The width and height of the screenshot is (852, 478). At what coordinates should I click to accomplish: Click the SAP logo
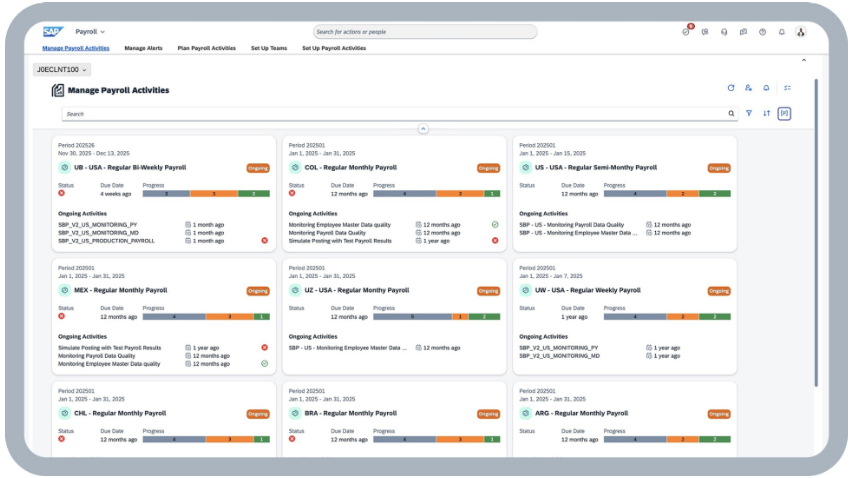click(x=53, y=32)
